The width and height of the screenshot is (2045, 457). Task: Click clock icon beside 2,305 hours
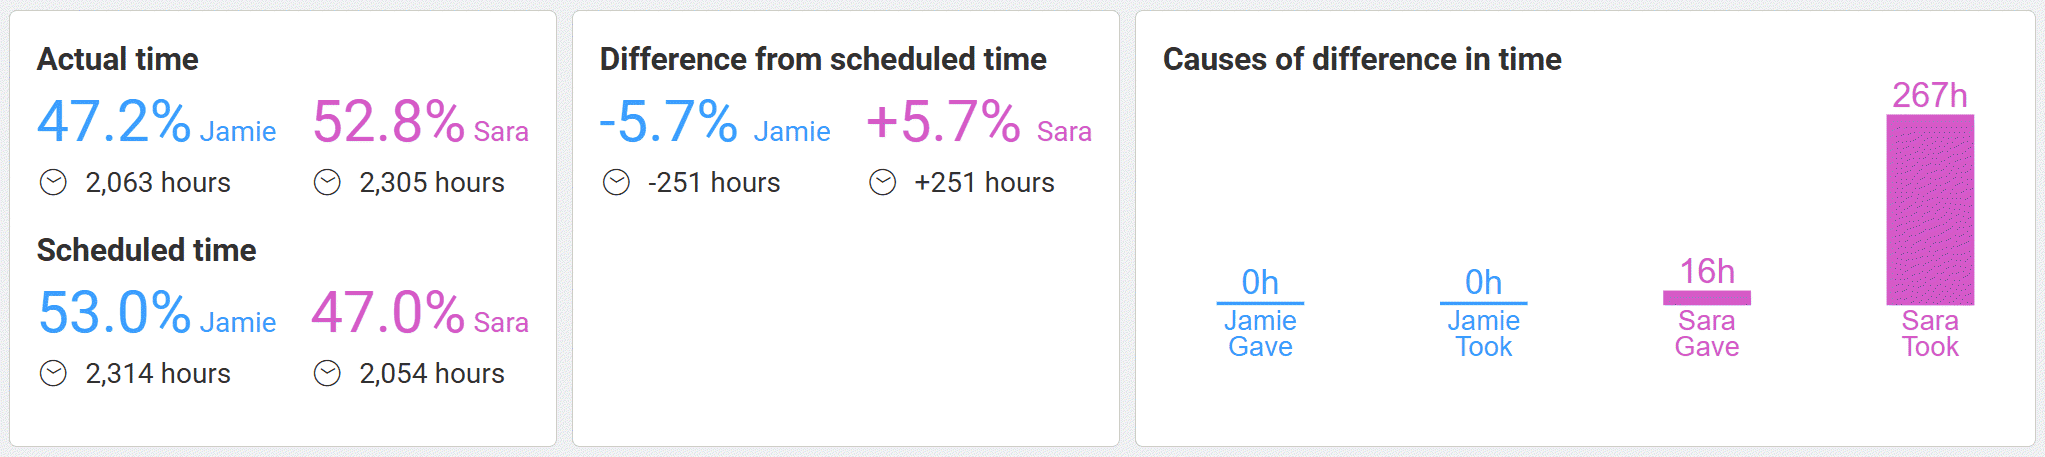327,183
